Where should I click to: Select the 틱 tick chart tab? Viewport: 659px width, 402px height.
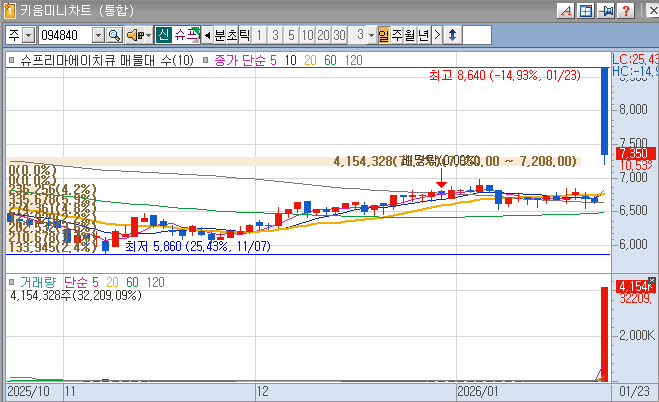(x=245, y=35)
